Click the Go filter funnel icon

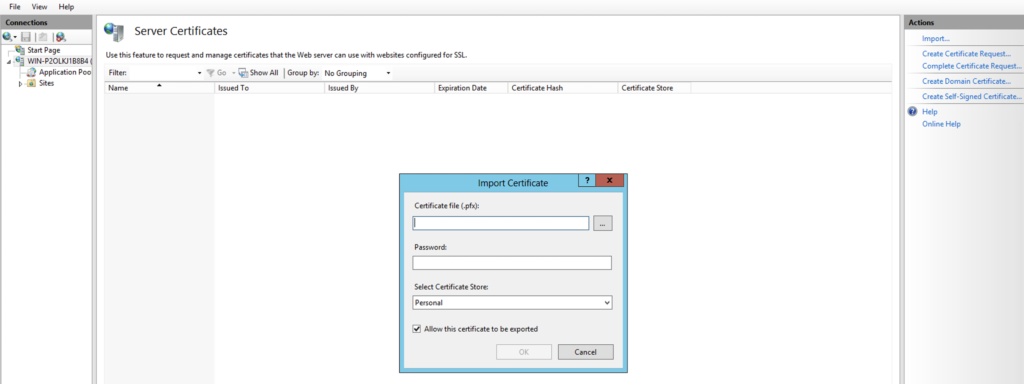(x=210, y=73)
